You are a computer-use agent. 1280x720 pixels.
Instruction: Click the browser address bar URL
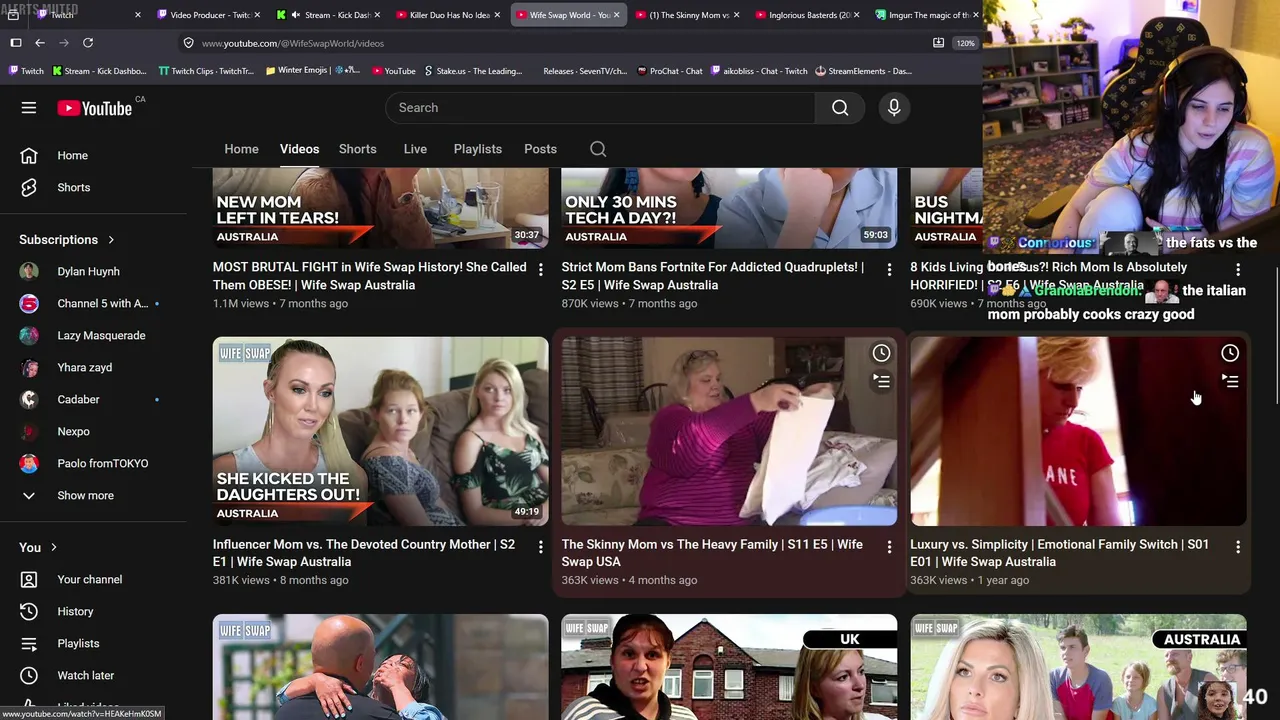point(292,43)
